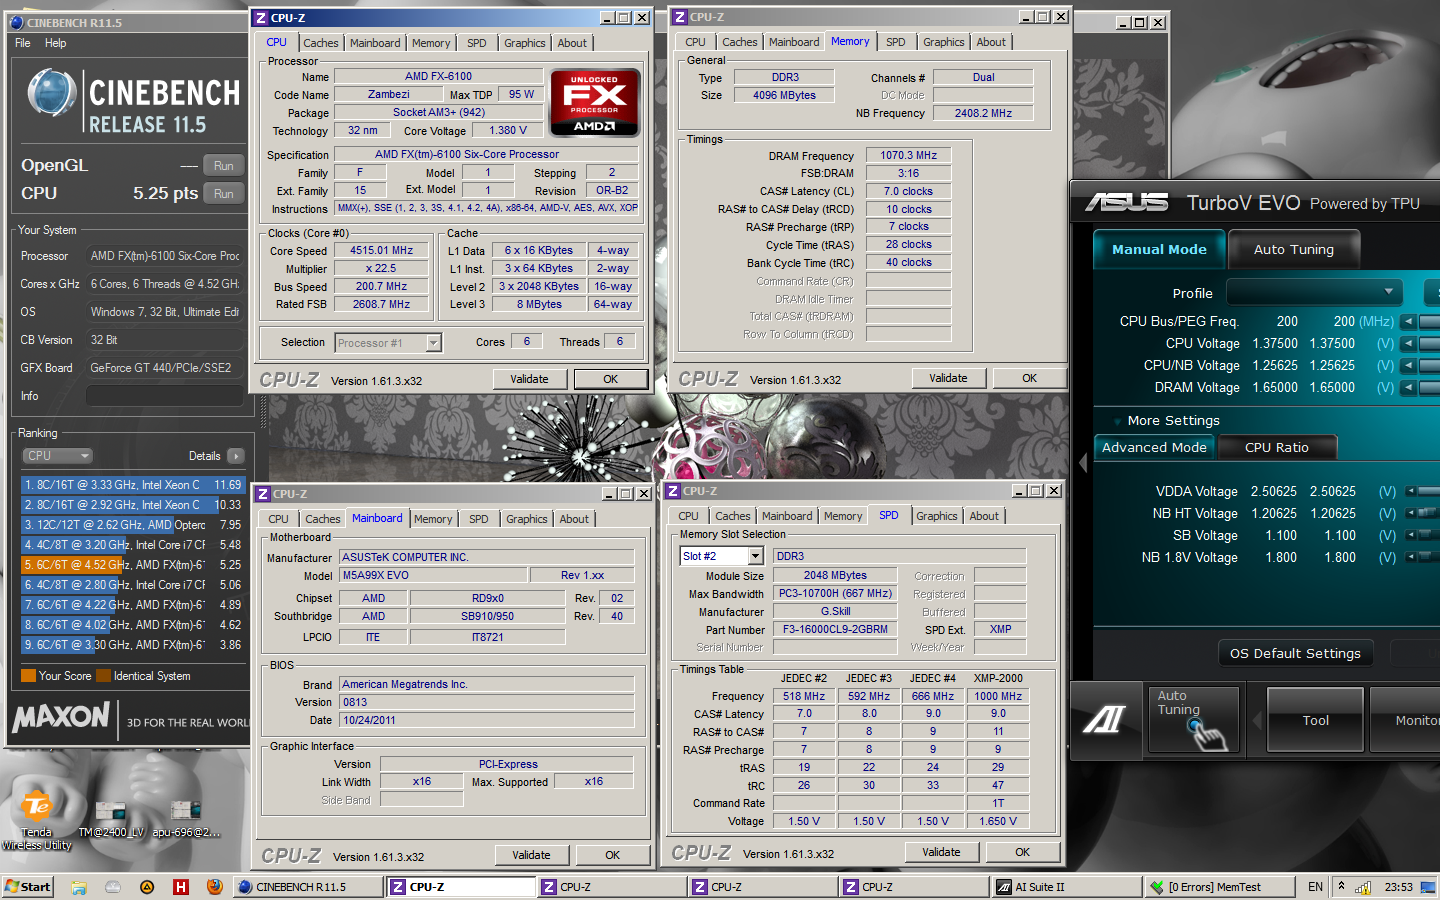Switch to the MemTest taskbar button

1218,887
